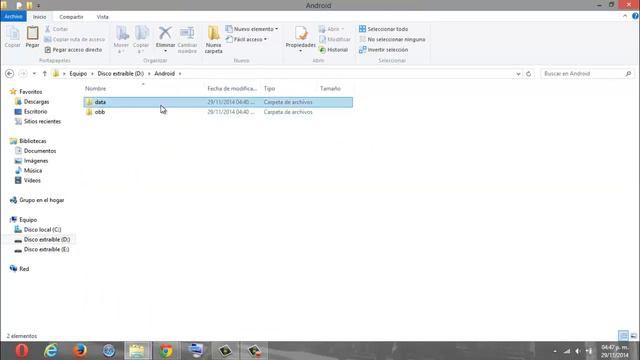Create a folder with Nueva carpeta
The height and width of the screenshot is (360, 640).
(x=213, y=39)
